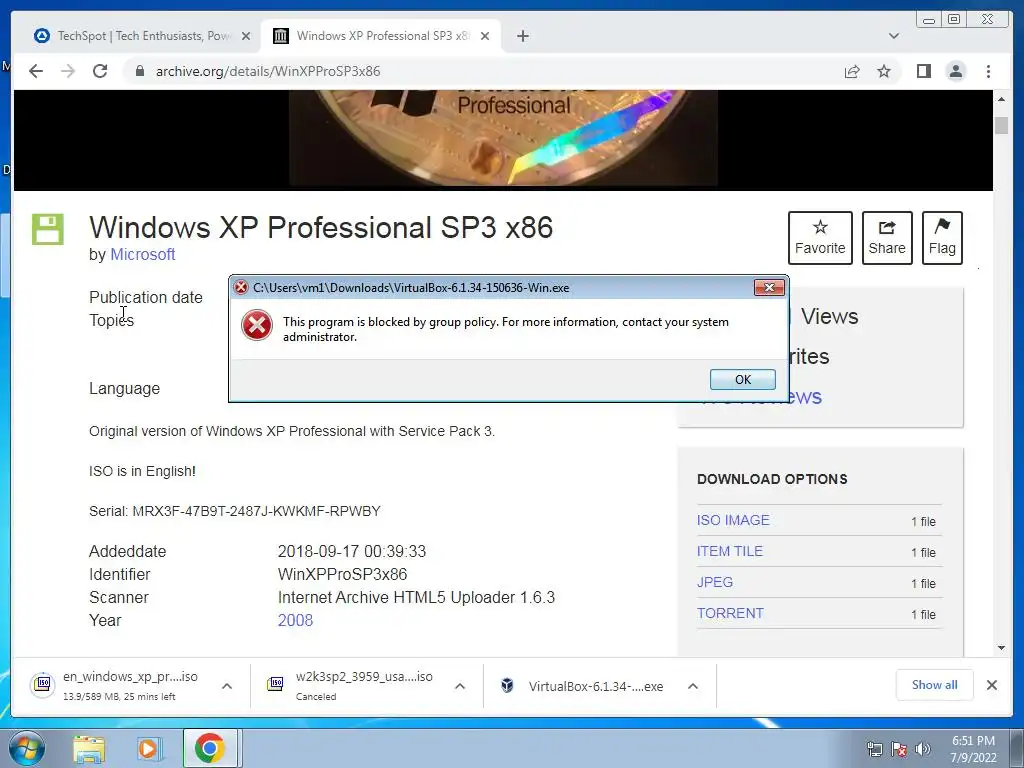Open the tab search dropdown chevron
The width and height of the screenshot is (1024, 768).
tap(894, 36)
